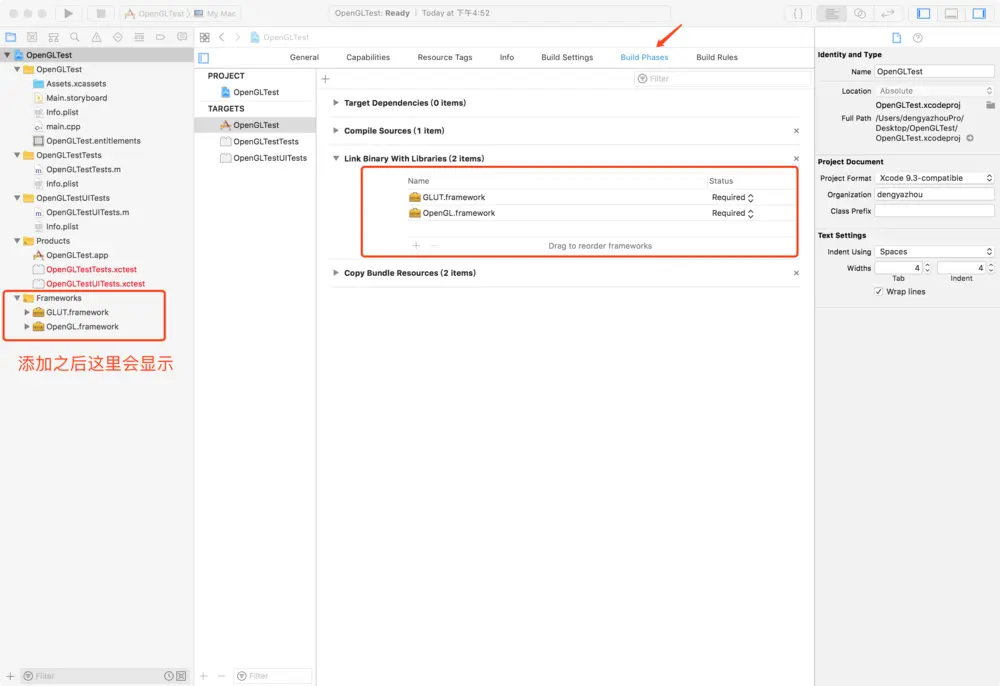Toggle the navigator panel visibility
The image size is (1000, 686).
click(923, 13)
